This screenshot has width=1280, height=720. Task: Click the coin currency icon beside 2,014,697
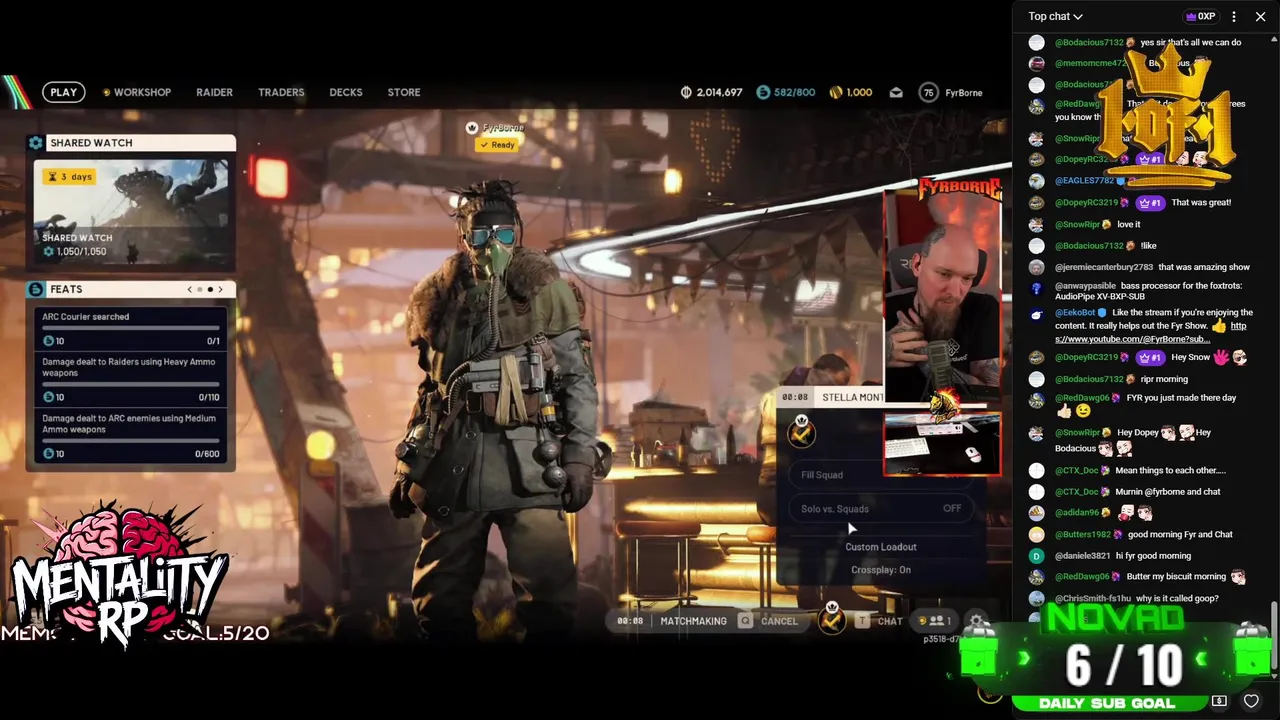point(686,92)
